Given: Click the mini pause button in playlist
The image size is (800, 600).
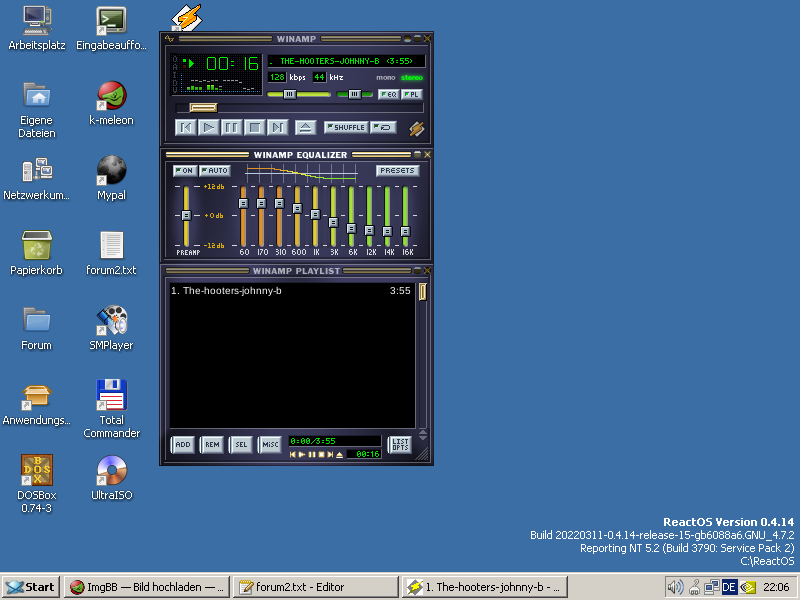Looking at the screenshot, I should [x=312, y=455].
